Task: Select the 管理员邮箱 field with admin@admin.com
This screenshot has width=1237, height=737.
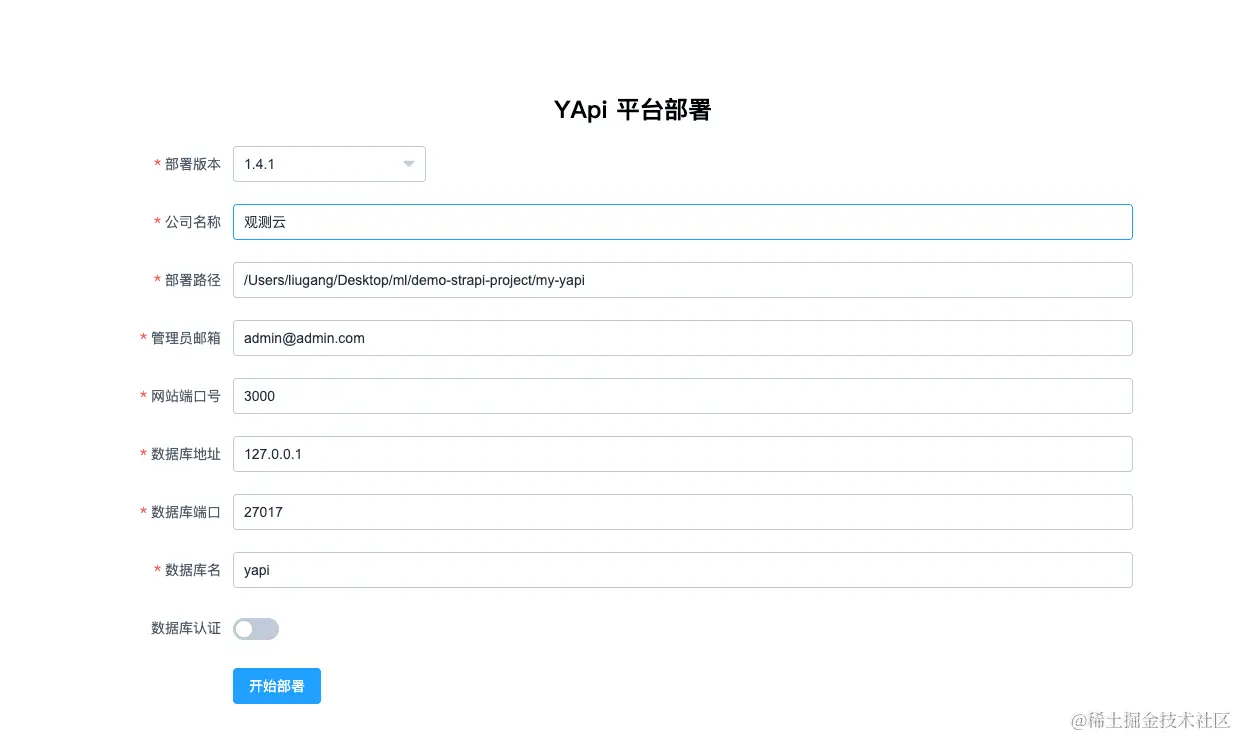Action: point(682,338)
